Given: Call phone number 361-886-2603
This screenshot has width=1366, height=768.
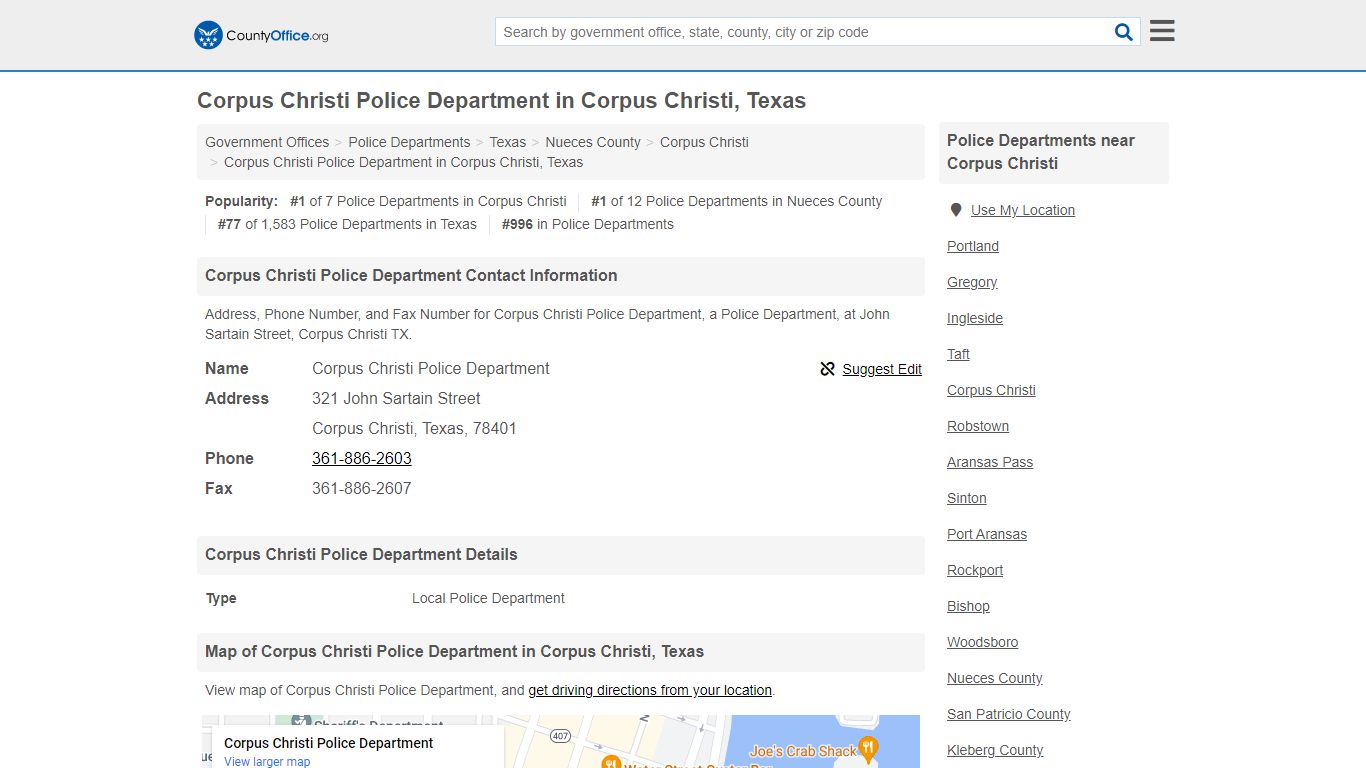Looking at the screenshot, I should (362, 458).
